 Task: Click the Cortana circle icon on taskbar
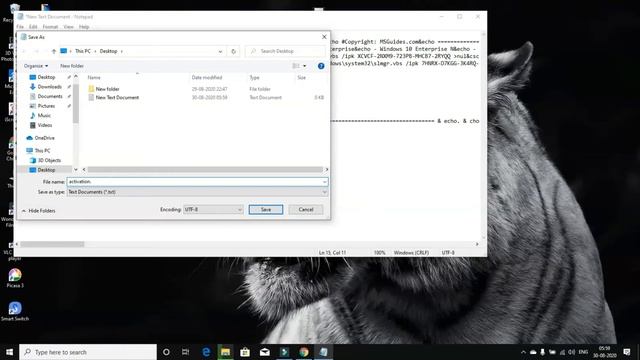click(x=166, y=352)
